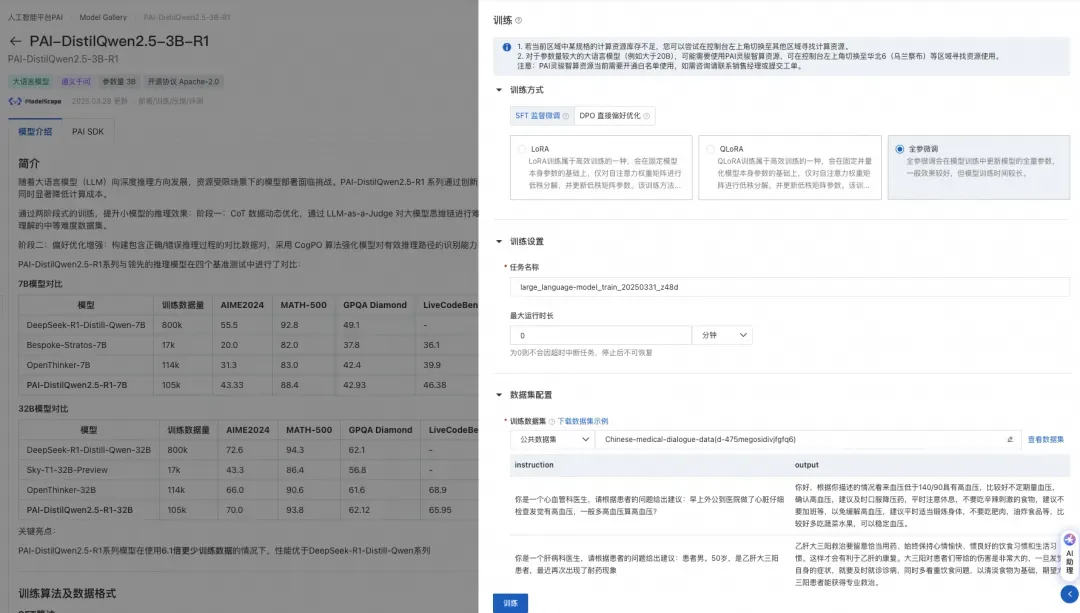Go to 人工智能平台PAI breadcrumb
This screenshot has height=613, width=1080.
(x=35, y=17)
